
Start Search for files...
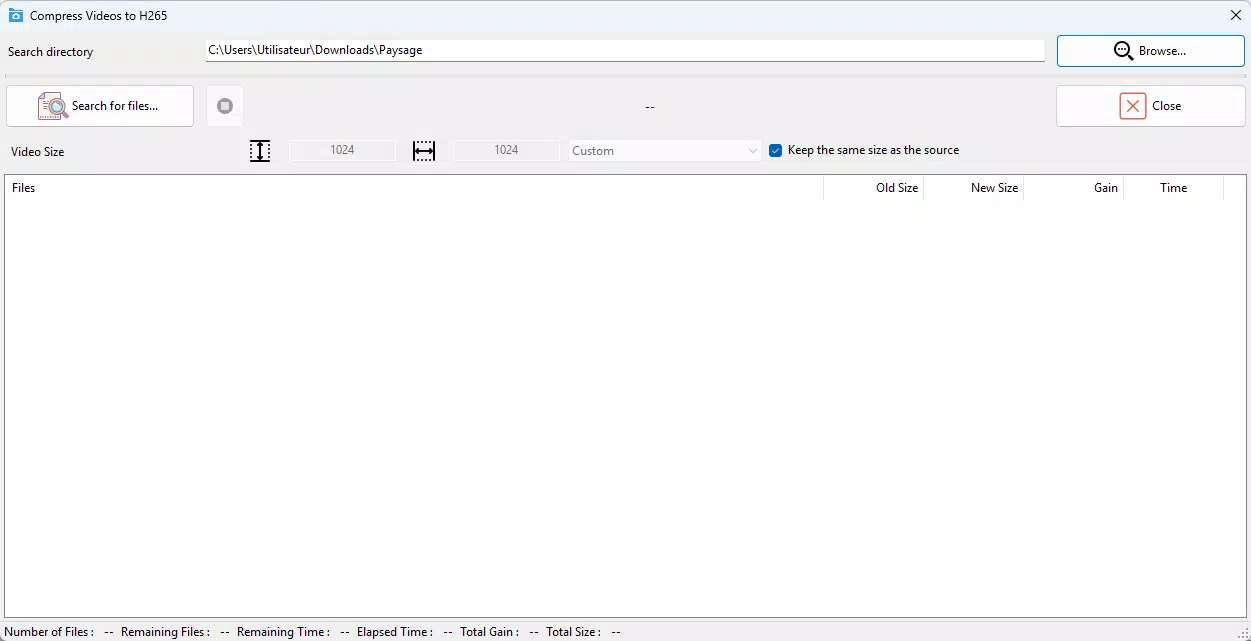(x=100, y=106)
